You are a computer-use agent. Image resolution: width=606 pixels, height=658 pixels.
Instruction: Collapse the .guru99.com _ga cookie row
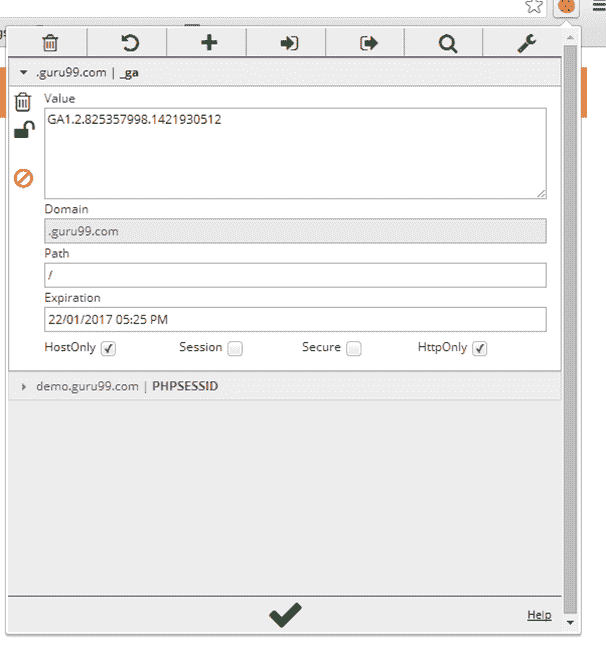point(285,72)
